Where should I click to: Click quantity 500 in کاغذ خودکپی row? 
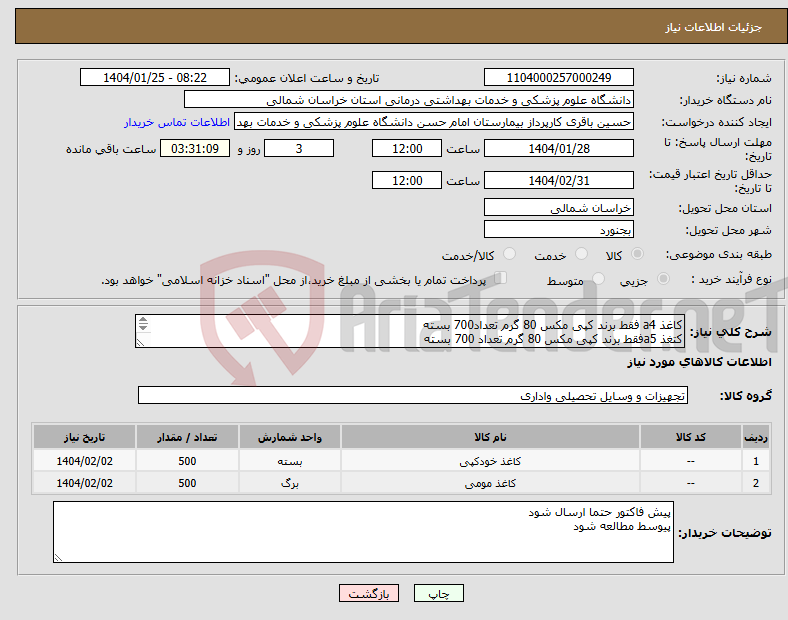187,461
